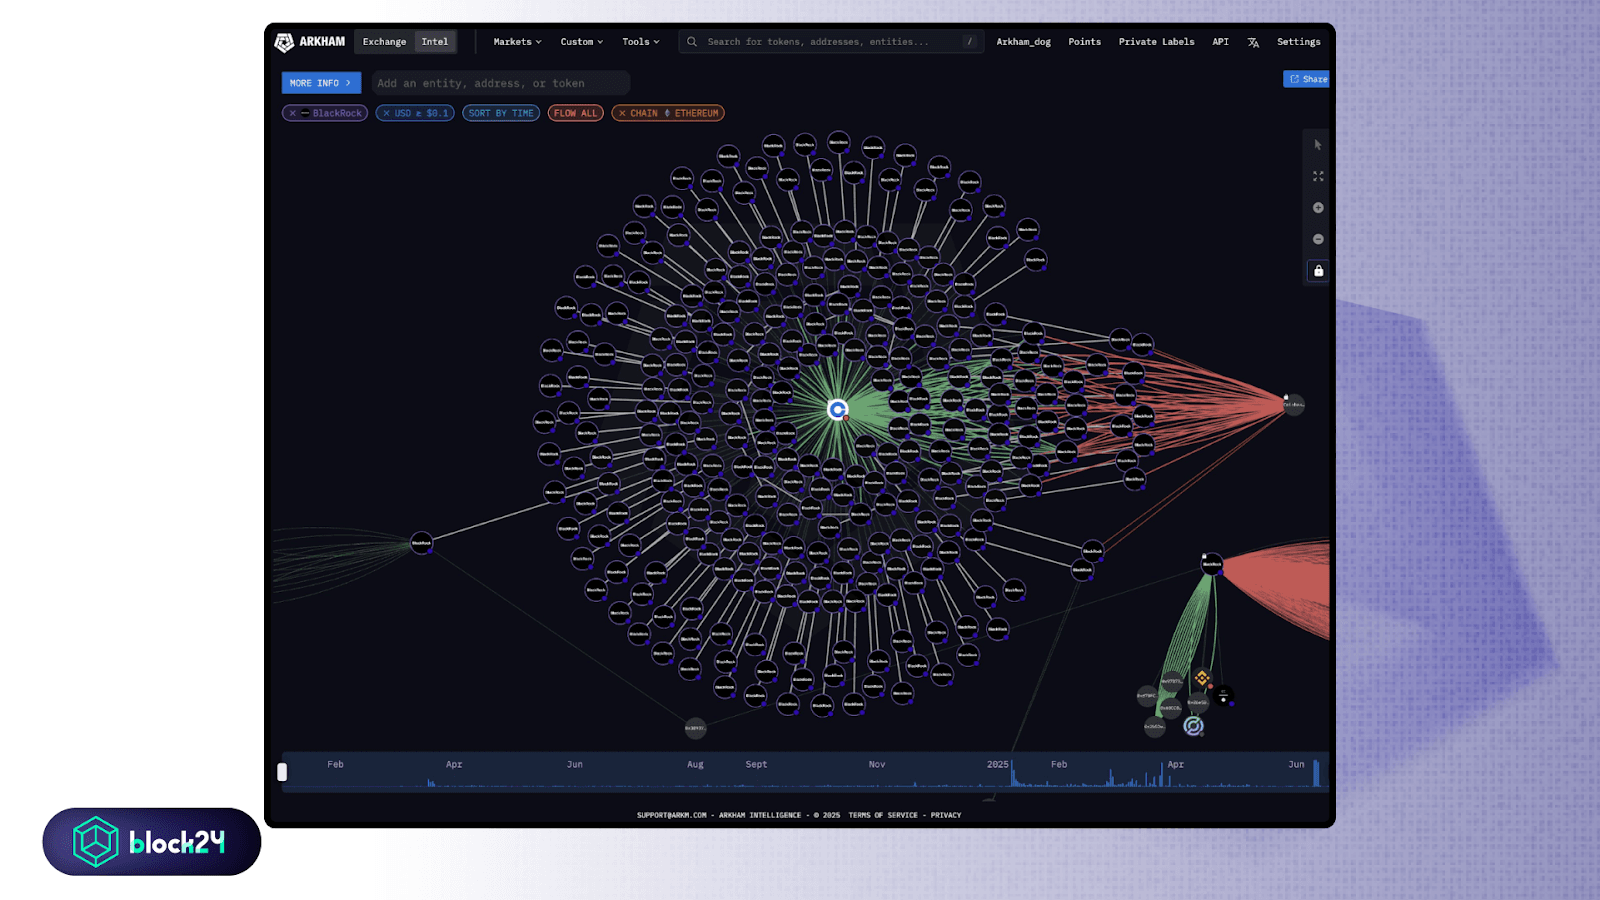Select the far-right node with red flows

1294,405
